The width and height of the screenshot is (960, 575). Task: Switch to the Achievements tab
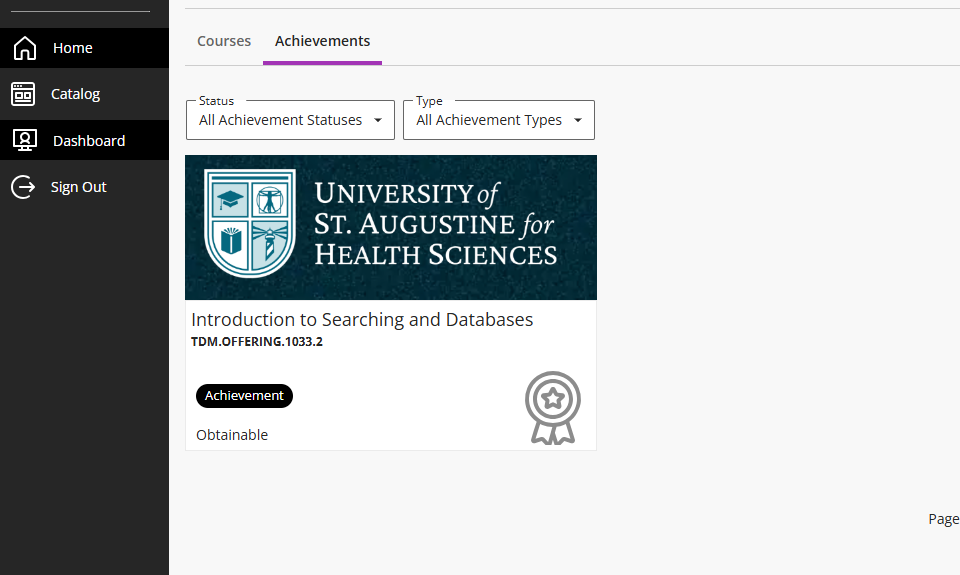(323, 41)
